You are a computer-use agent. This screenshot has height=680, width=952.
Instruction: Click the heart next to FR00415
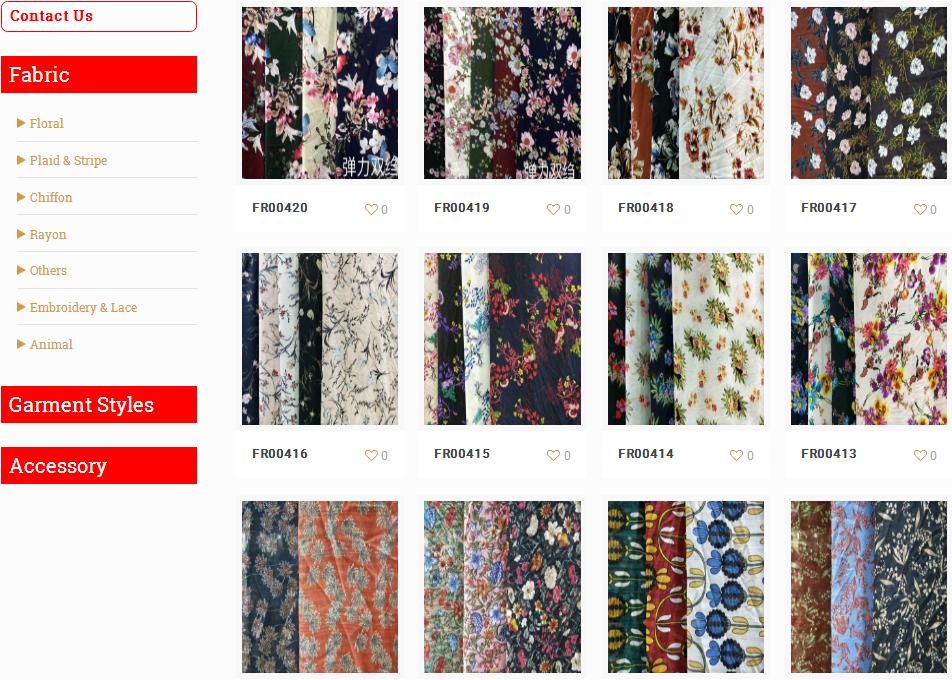(553, 455)
